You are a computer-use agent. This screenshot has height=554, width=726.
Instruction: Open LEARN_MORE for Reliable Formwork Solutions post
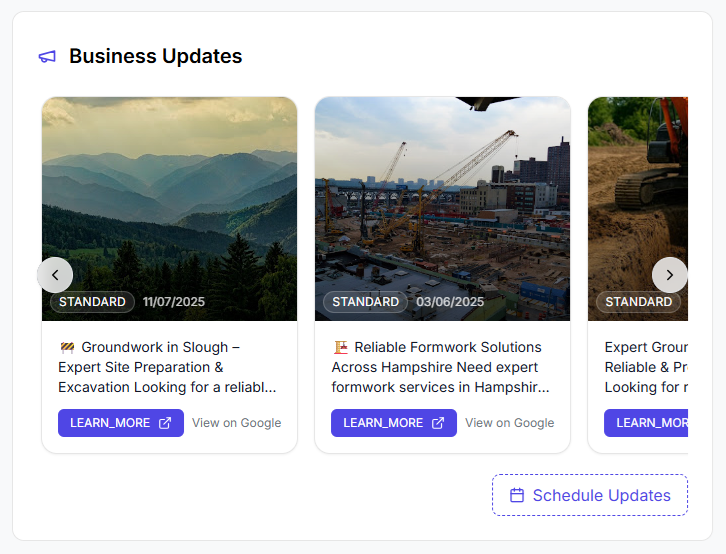pyautogui.click(x=394, y=423)
